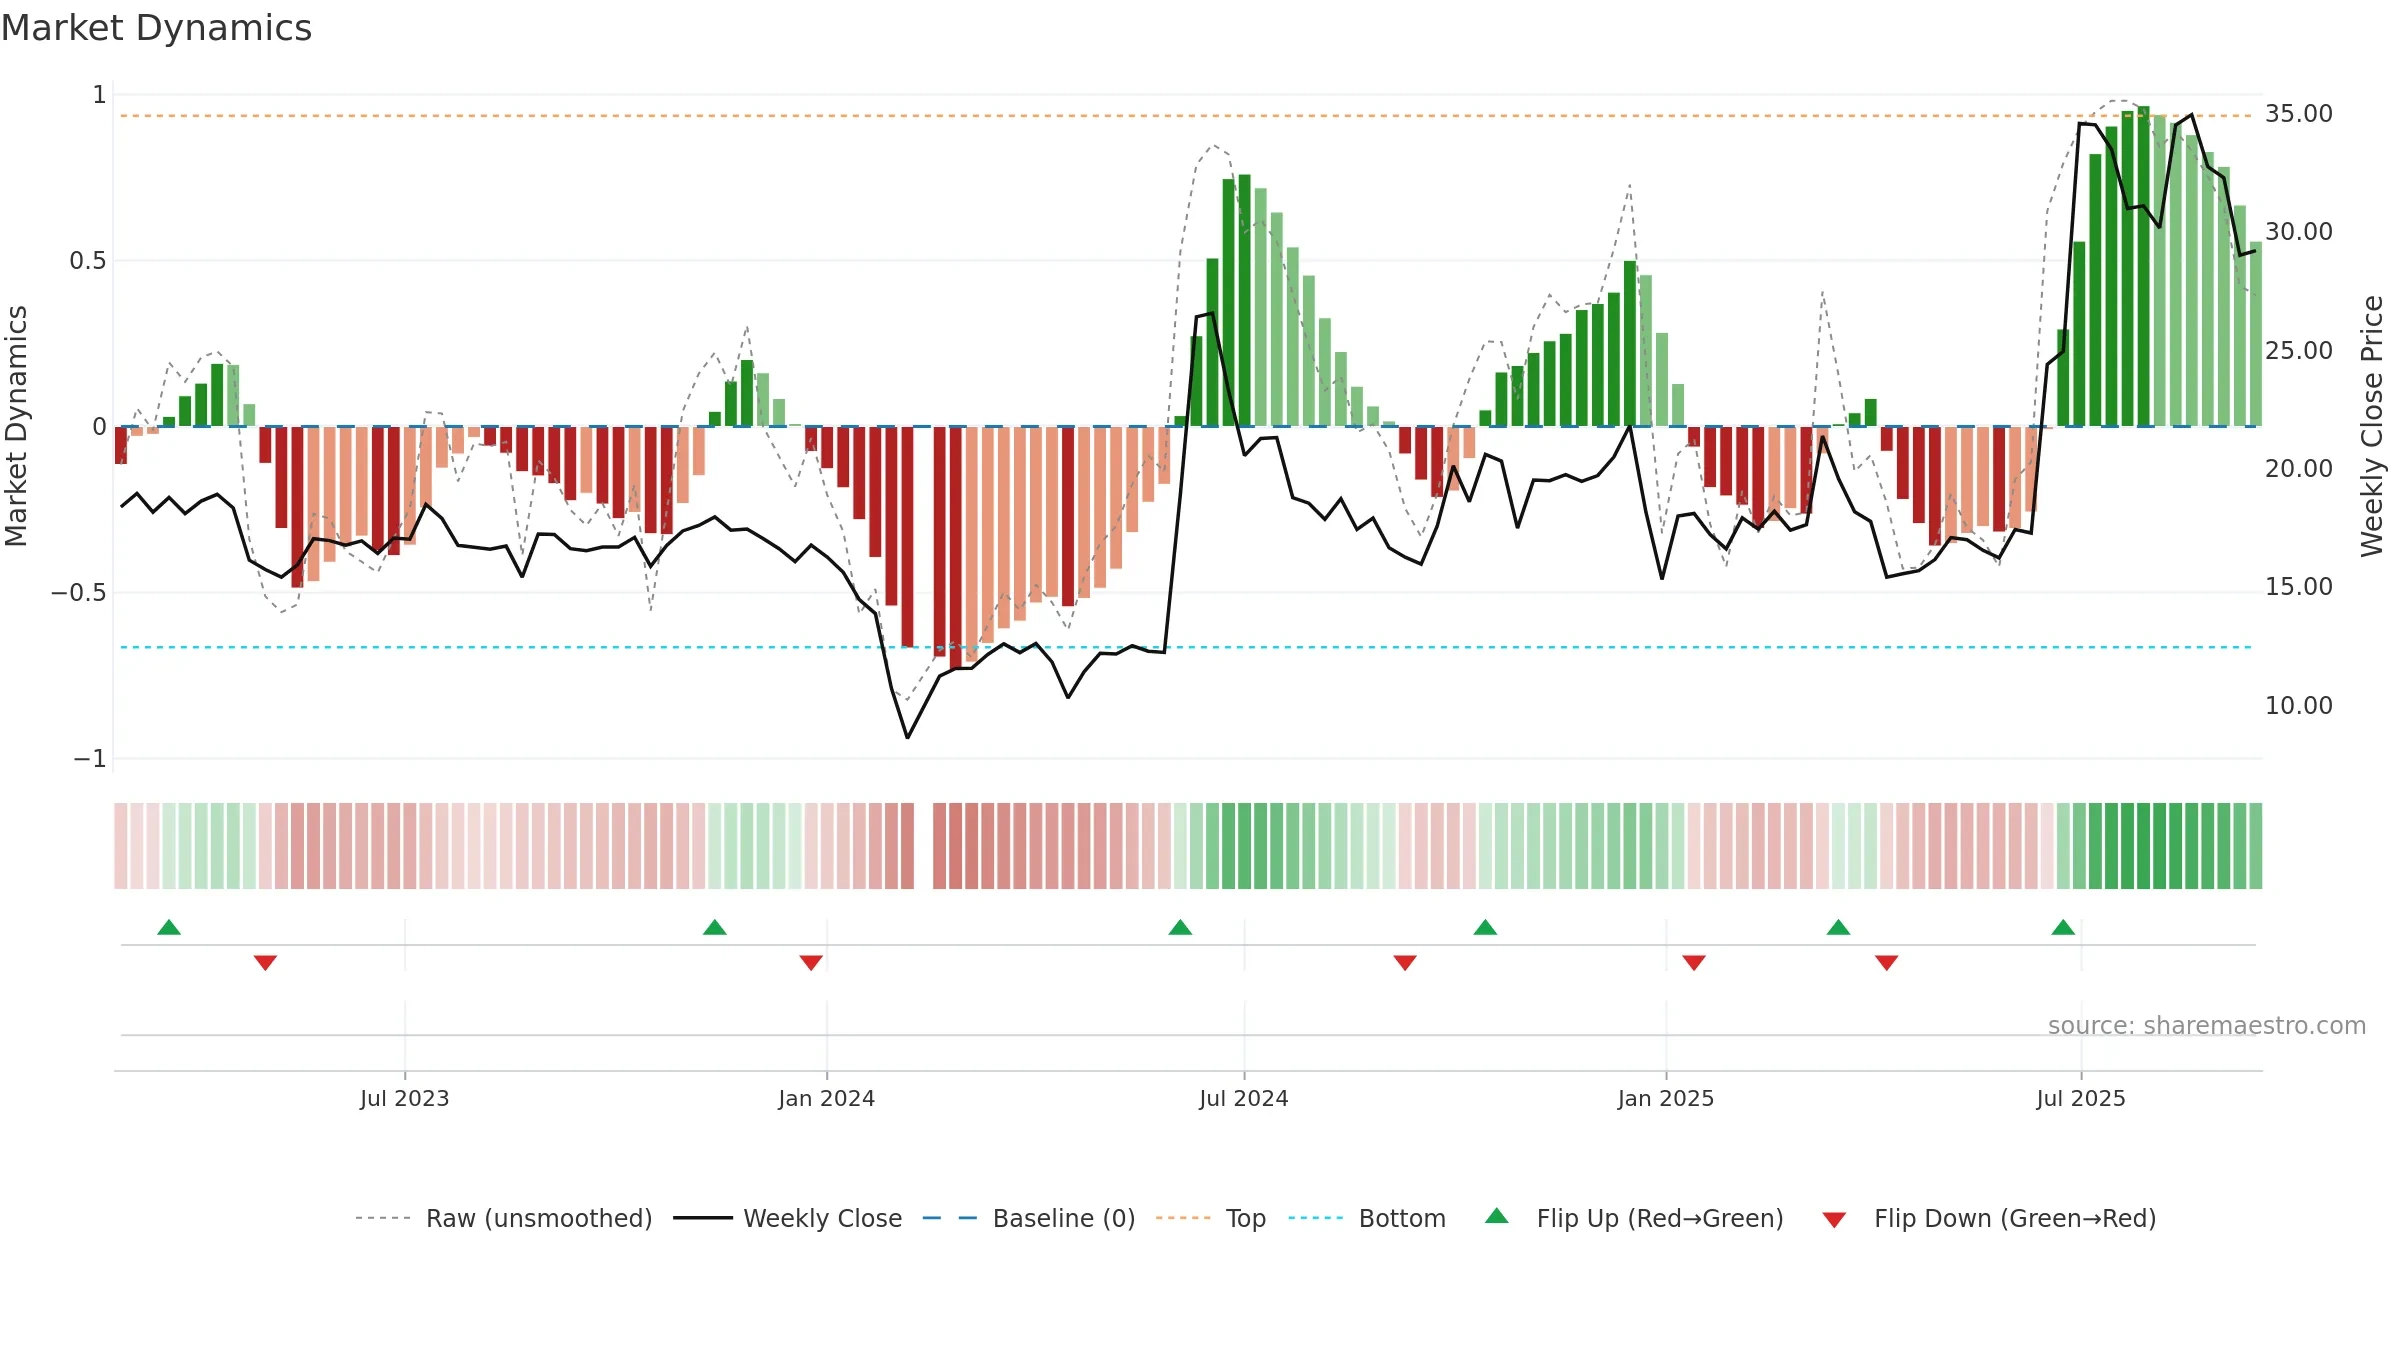Click the Weekly Close Price axis title
2400x1350 pixels.
pyautogui.click(x=2372, y=426)
